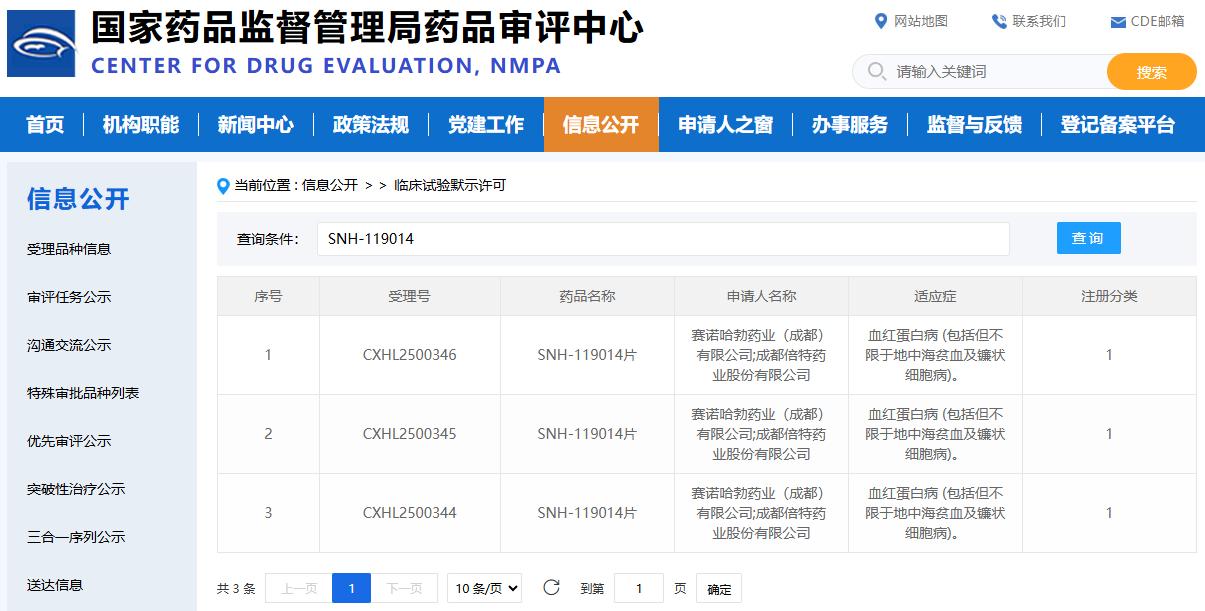1205x611 pixels.
Task: Open 受理品种信息 in sidebar
Action: 69,249
